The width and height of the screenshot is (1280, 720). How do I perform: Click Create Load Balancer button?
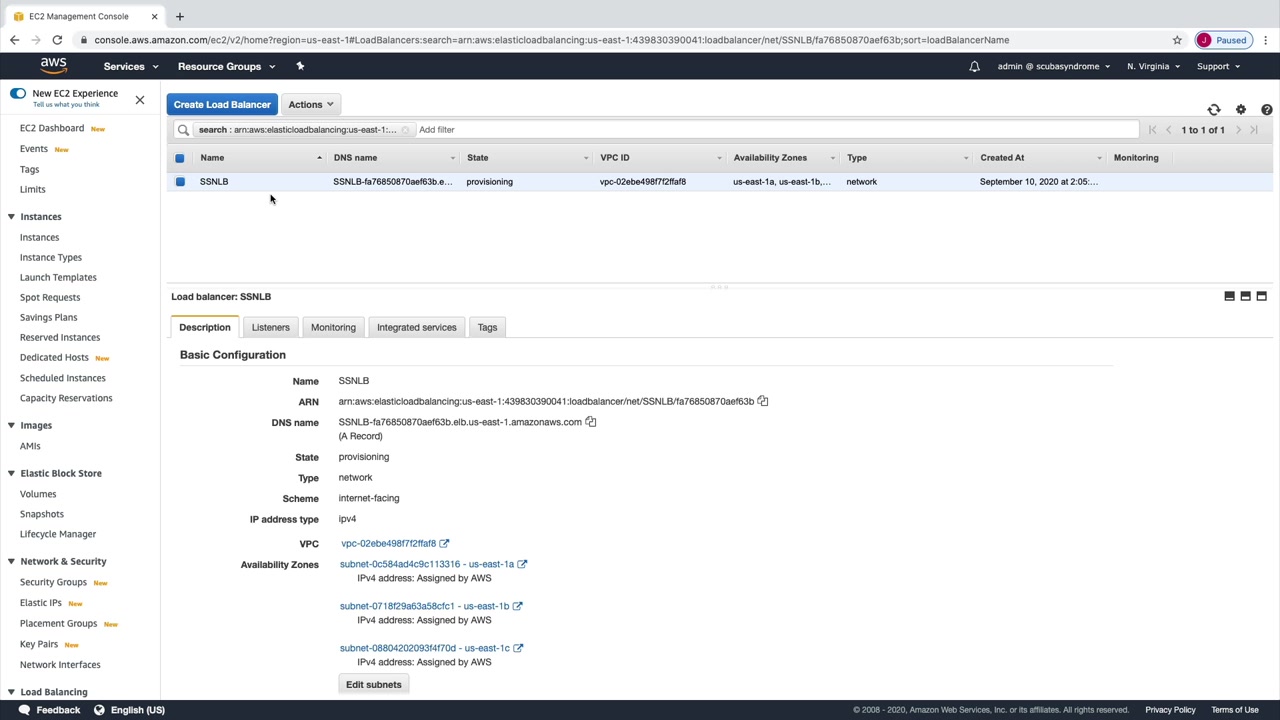click(x=222, y=104)
